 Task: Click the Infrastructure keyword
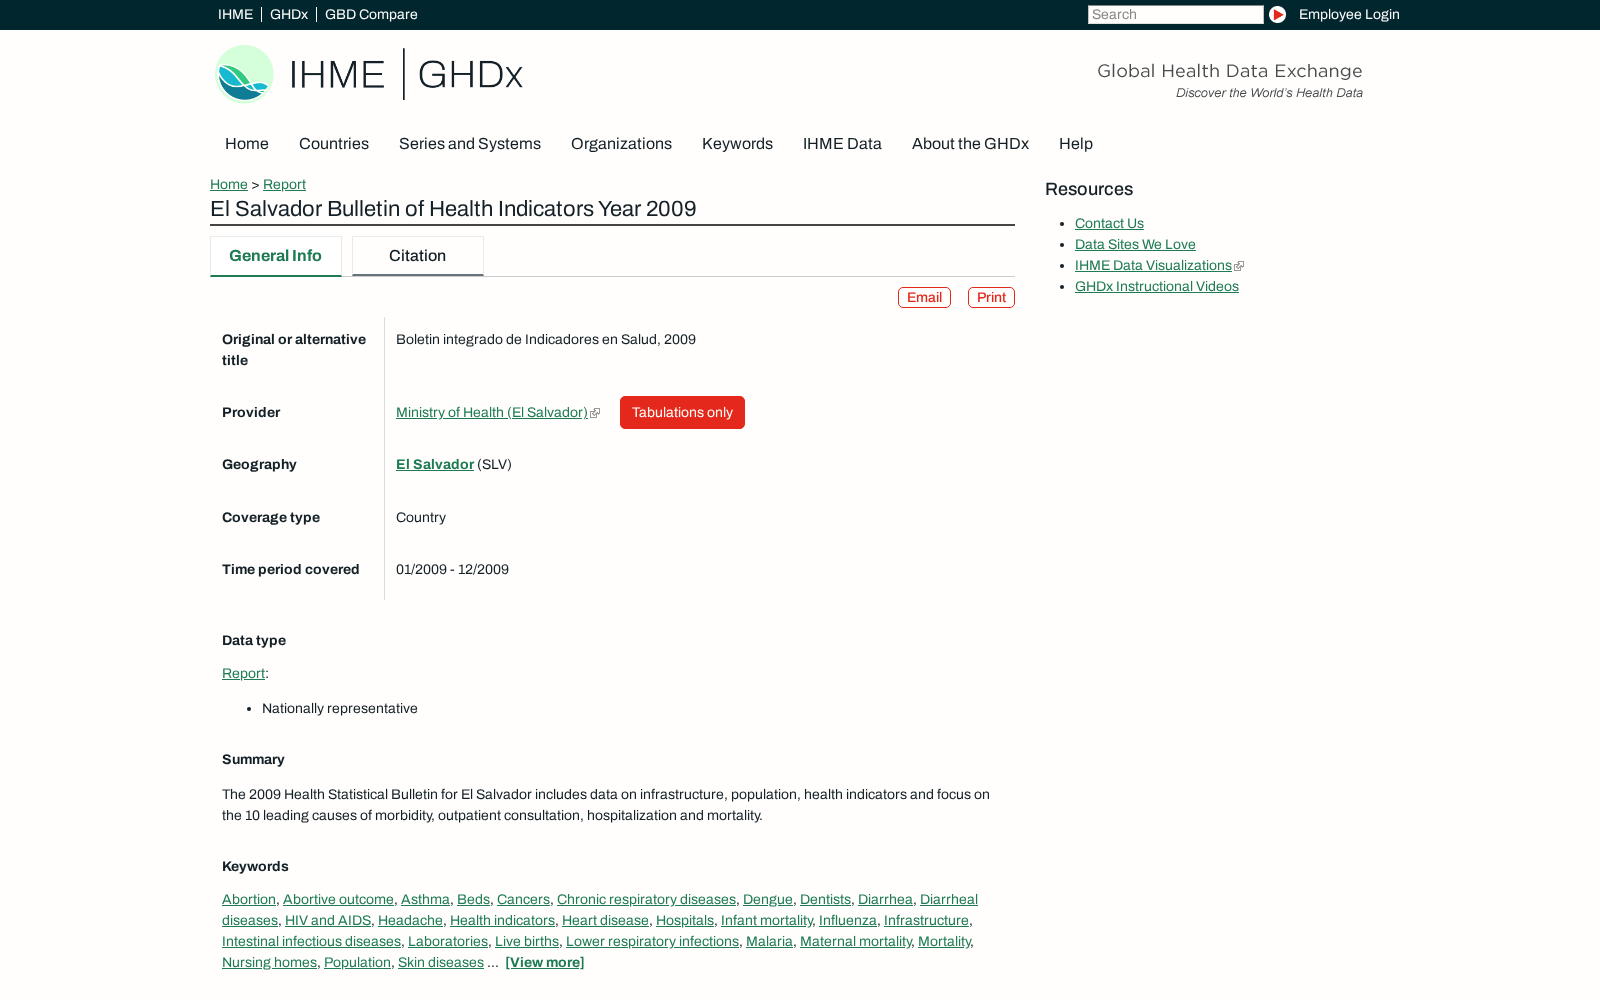[926, 921]
